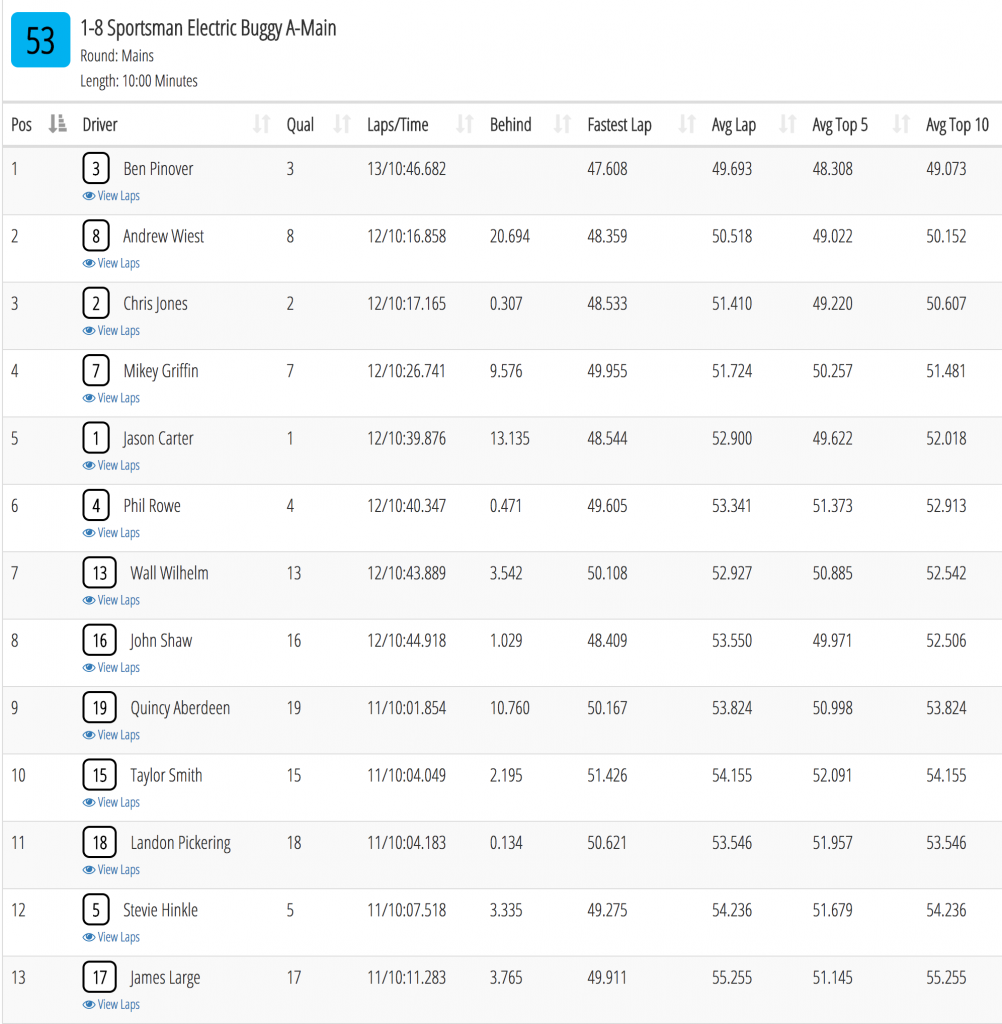1002x1024 pixels.
Task: Click car number 8 badge for Andrew Wiest
Action: pyautogui.click(x=96, y=236)
